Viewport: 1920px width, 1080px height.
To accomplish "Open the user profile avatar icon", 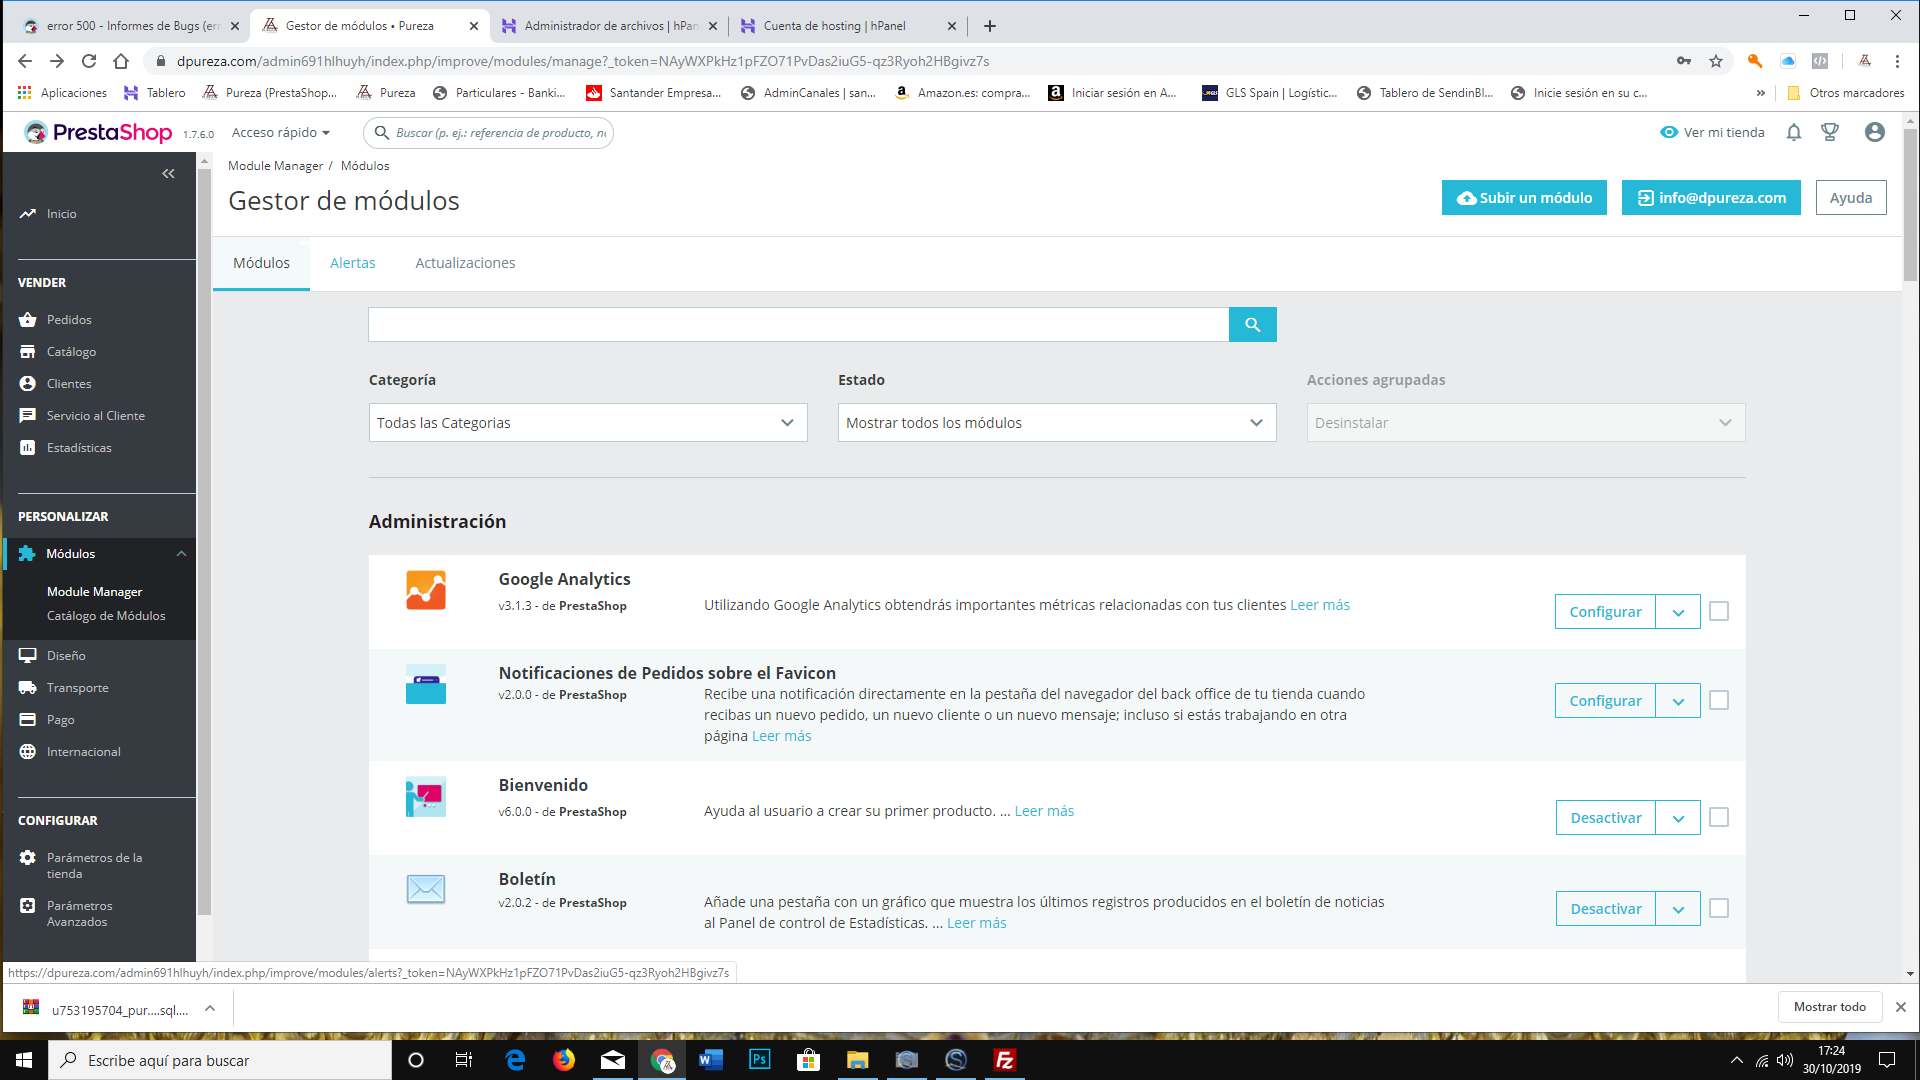I will pyautogui.click(x=1874, y=132).
